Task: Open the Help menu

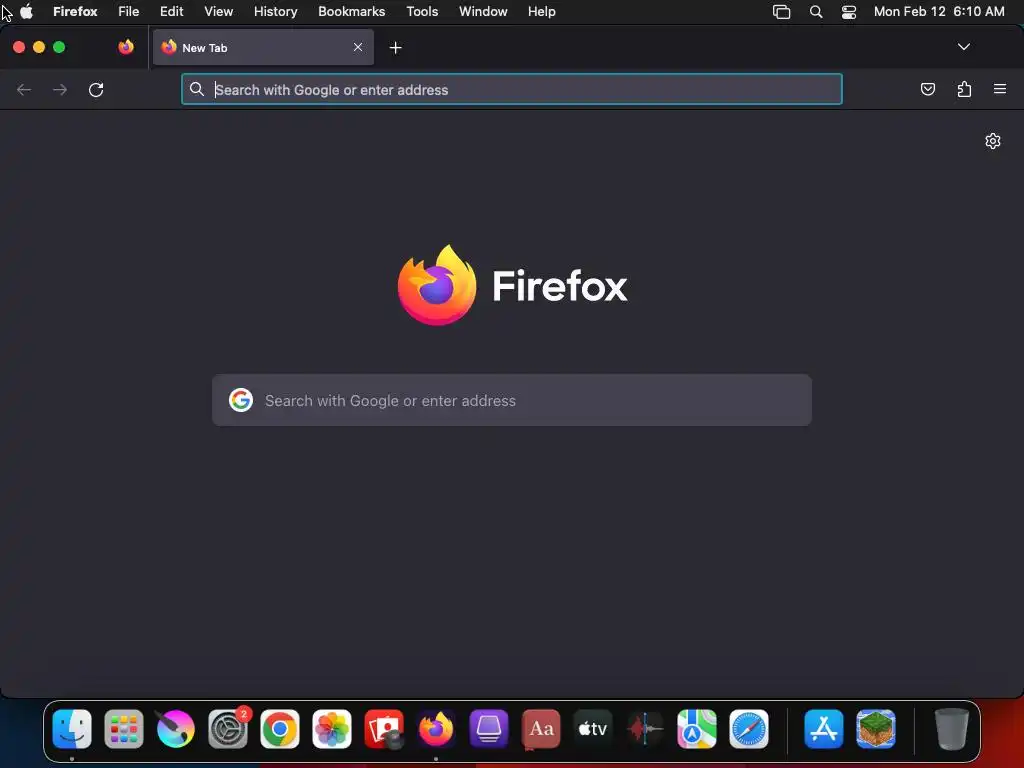Action: [x=541, y=11]
